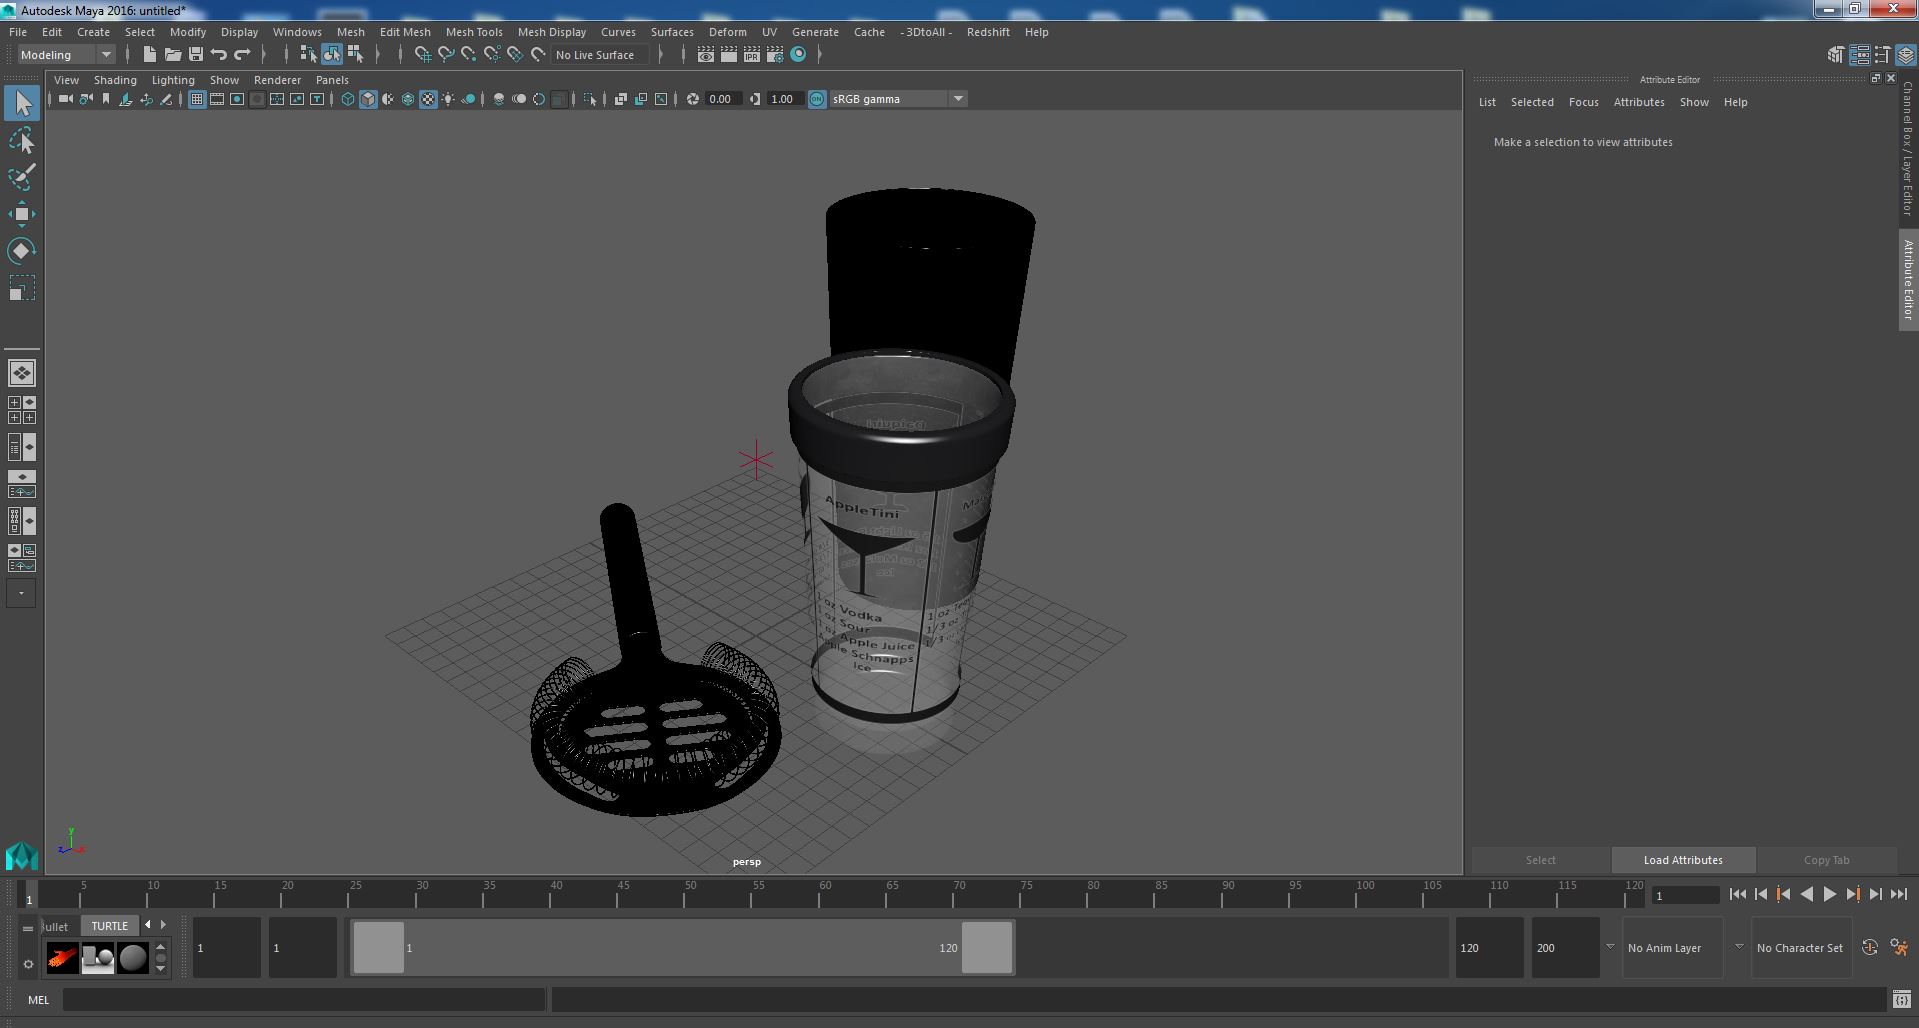The height and width of the screenshot is (1028, 1919).
Task: Choose the Move tool
Action: click(x=22, y=214)
